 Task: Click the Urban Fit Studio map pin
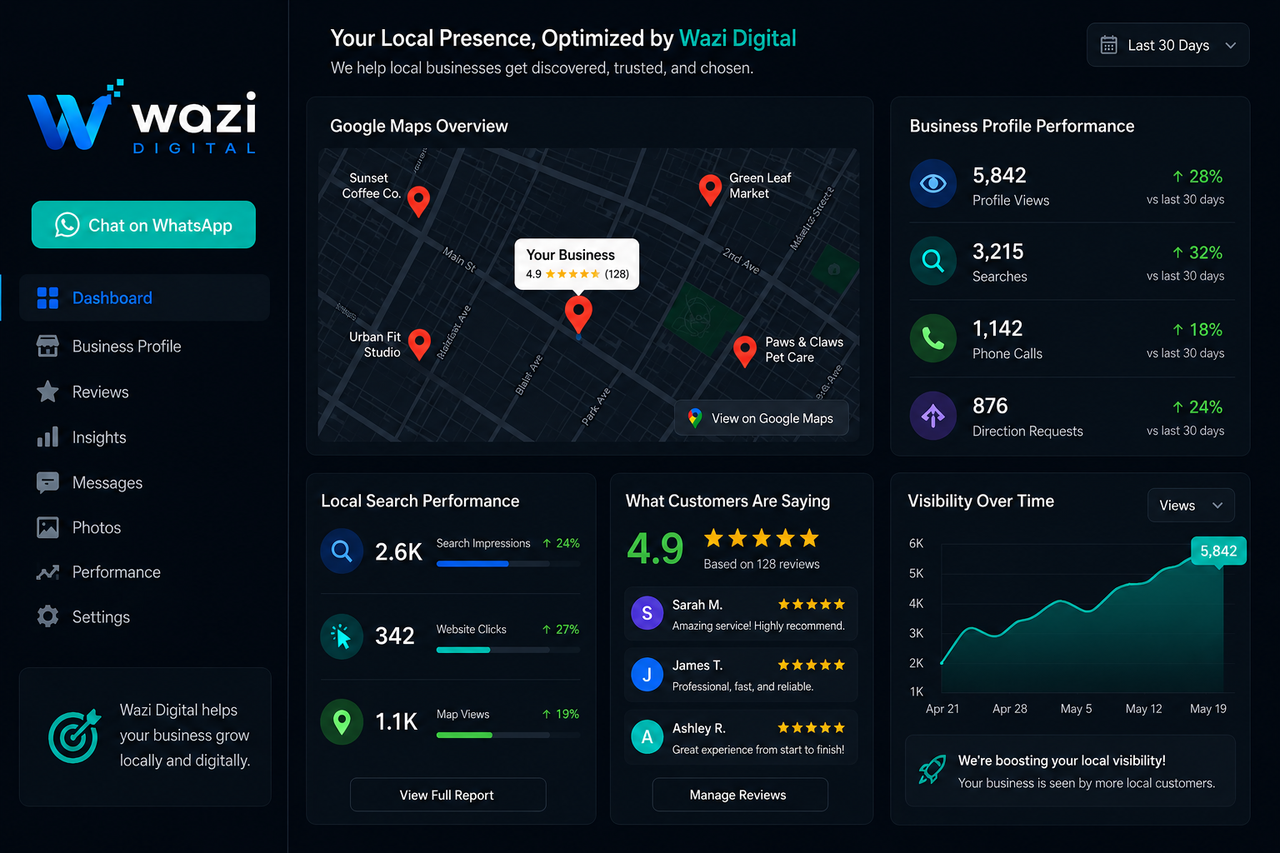click(419, 345)
